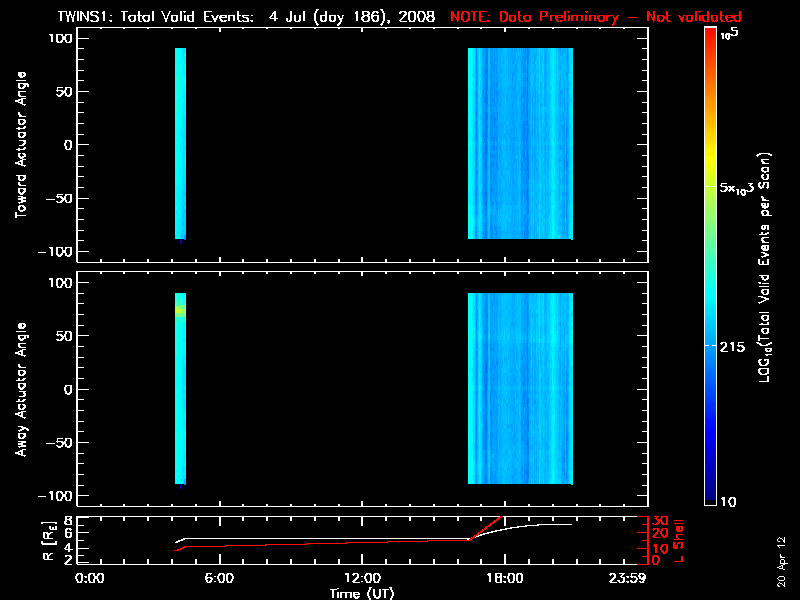Select the 'Away Actuator Angle' axis label
800x600 pixels.
point(21,389)
